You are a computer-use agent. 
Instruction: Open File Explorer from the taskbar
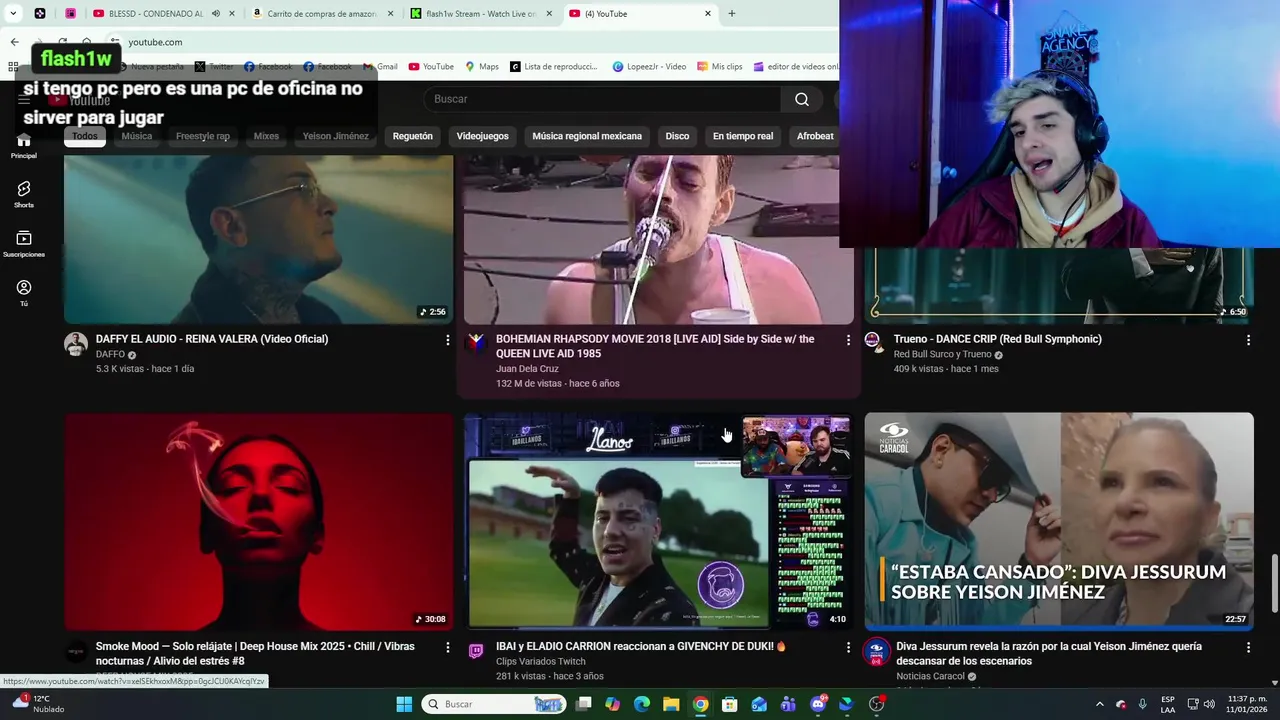(671, 704)
